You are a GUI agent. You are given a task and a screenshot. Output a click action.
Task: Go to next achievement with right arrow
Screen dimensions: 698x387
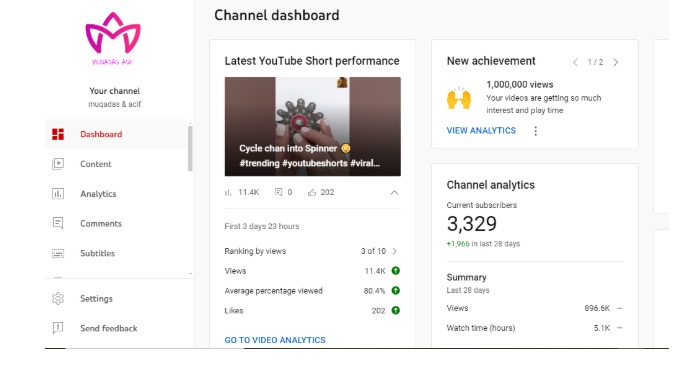click(x=616, y=62)
